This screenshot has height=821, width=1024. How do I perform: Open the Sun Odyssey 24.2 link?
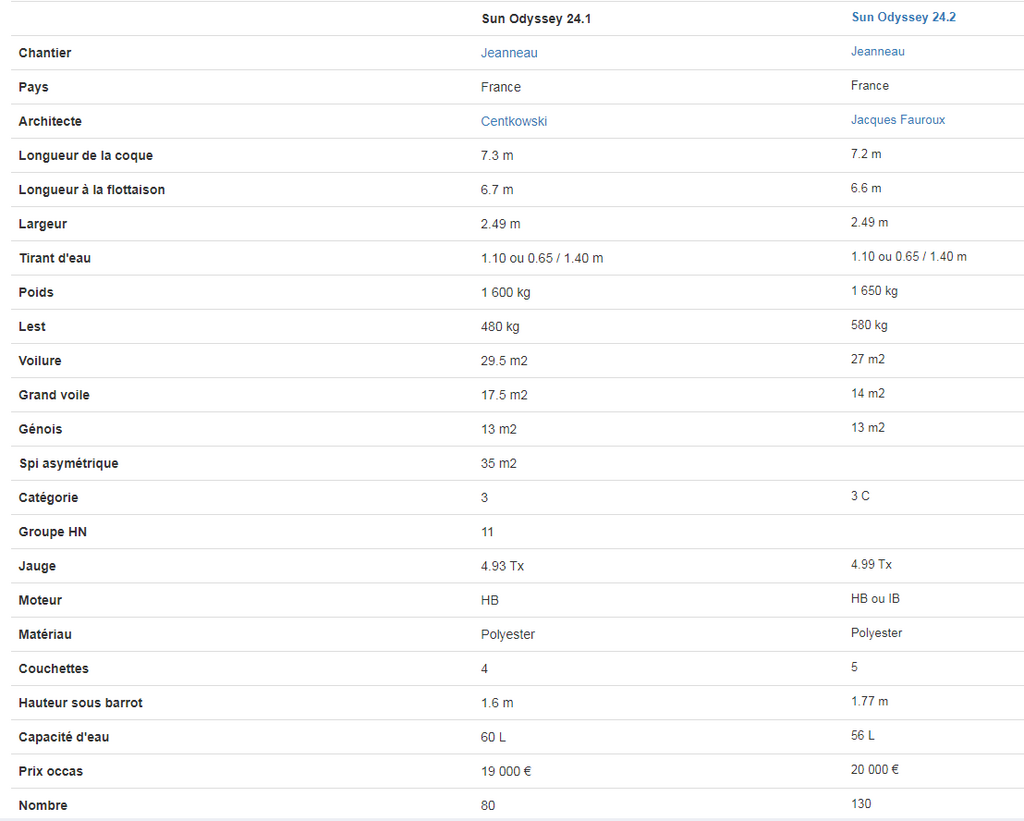(x=903, y=17)
